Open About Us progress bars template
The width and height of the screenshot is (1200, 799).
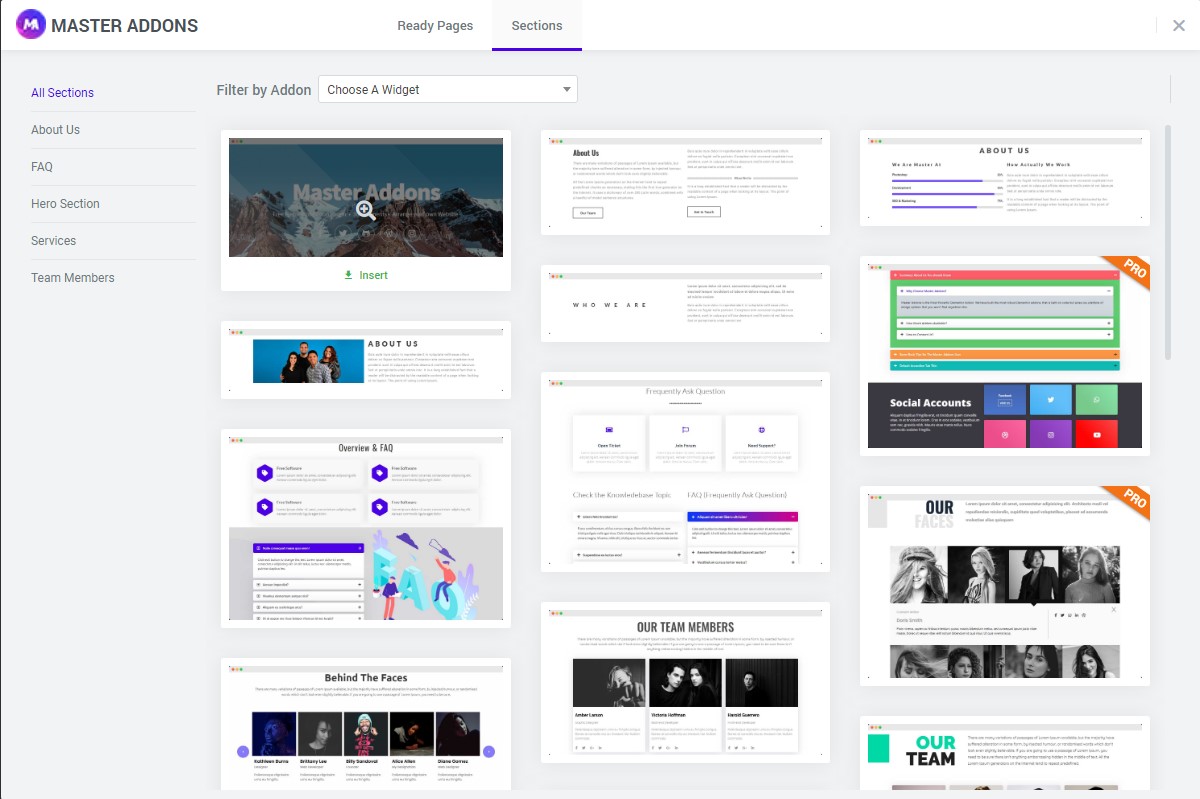pos(1005,178)
